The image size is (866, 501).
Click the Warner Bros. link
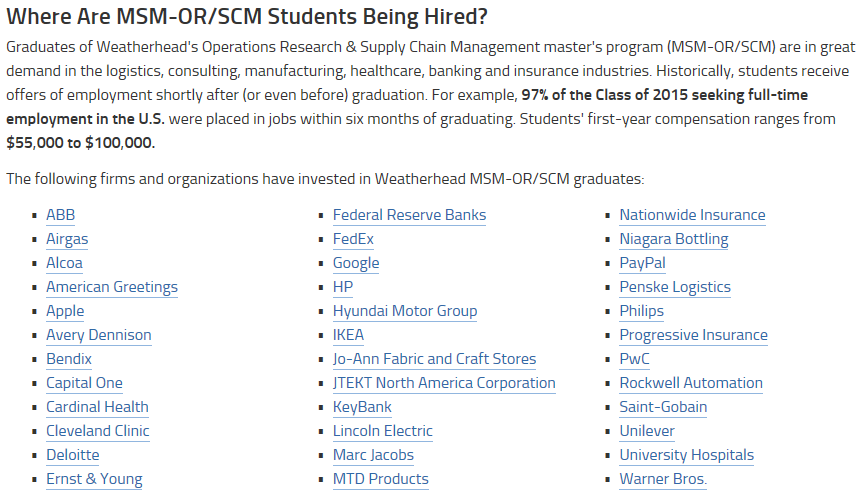[x=663, y=479]
